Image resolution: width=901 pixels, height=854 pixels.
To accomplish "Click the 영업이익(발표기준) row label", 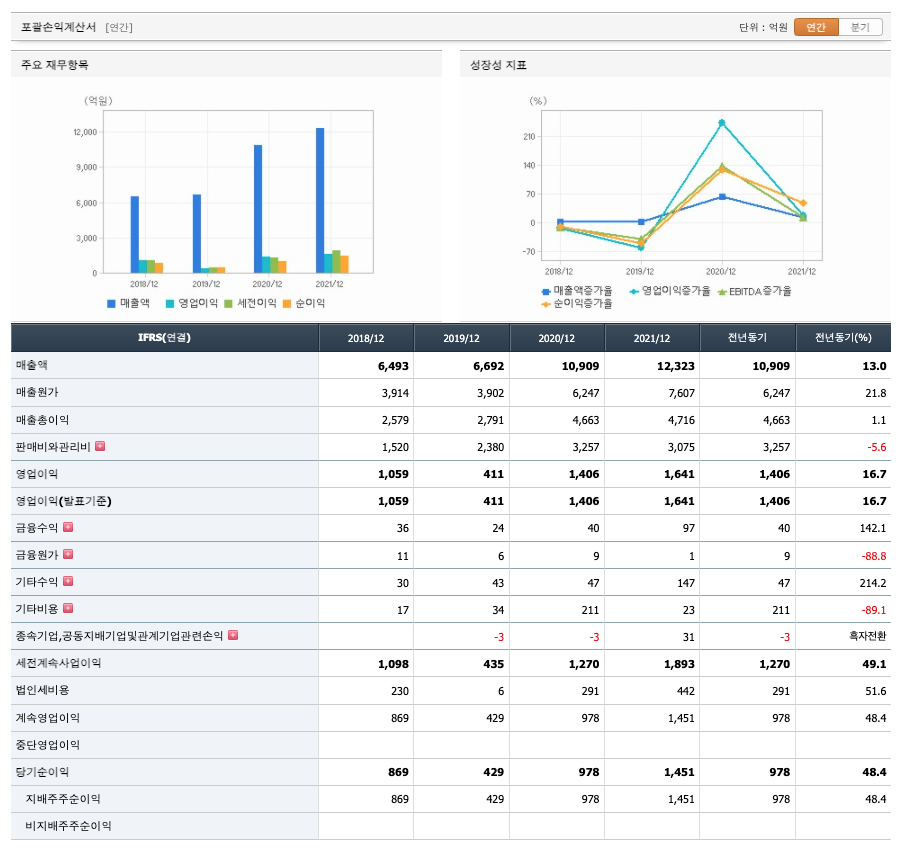I will point(63,501).
